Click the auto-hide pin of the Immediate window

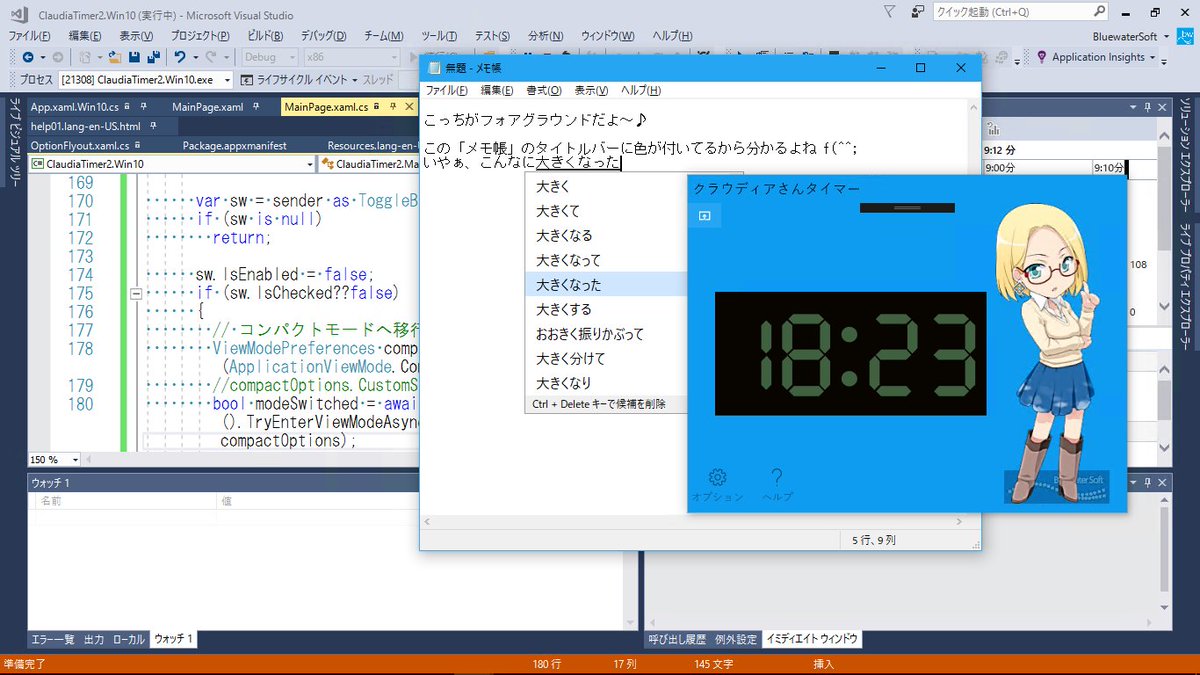(x=1147, y=483)
